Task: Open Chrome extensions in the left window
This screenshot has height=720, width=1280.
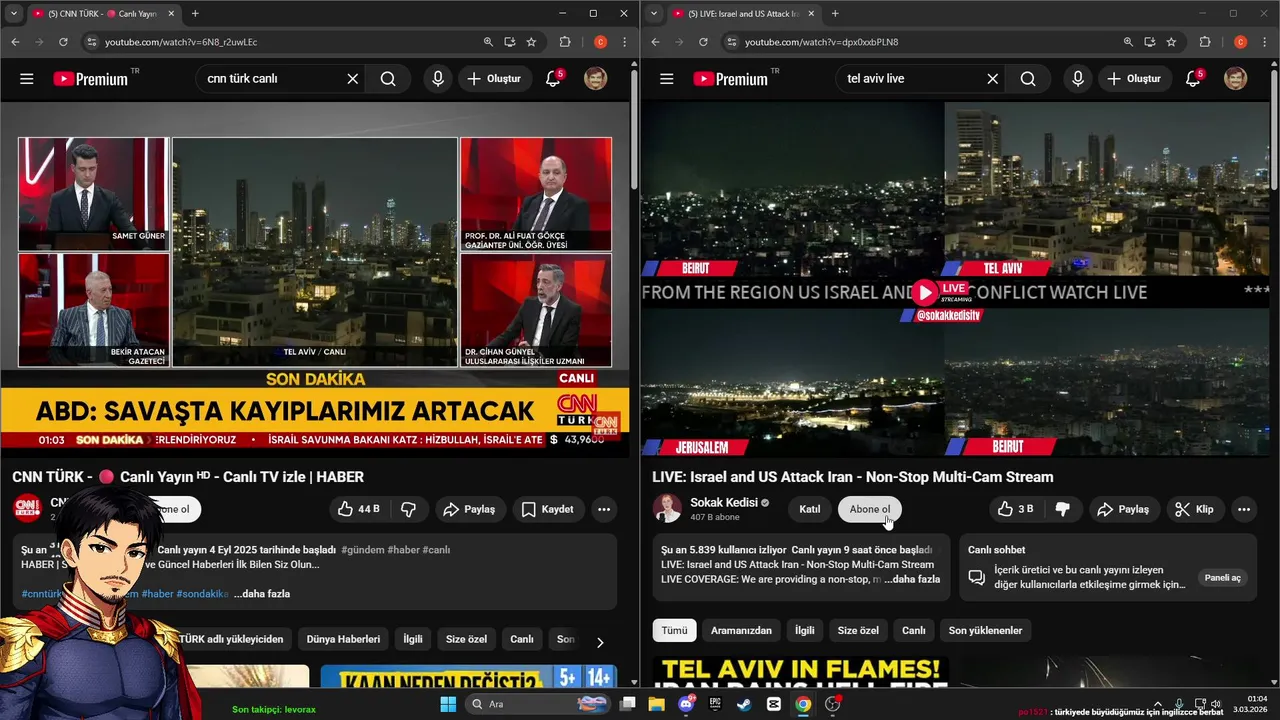Action: pos(565,42)
